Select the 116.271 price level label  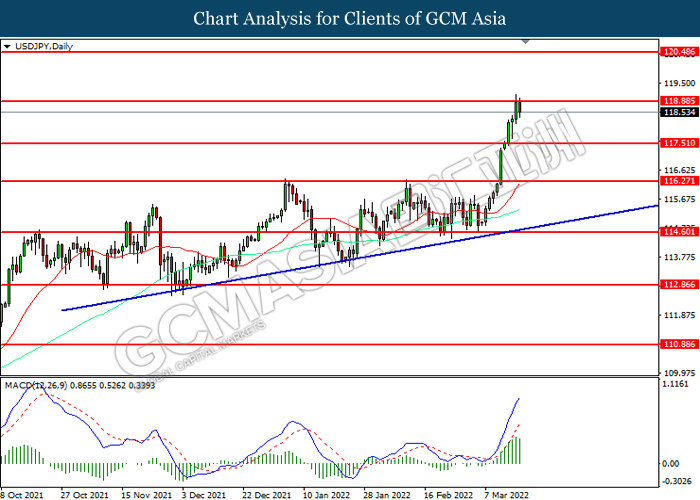(x=679, y=181)
